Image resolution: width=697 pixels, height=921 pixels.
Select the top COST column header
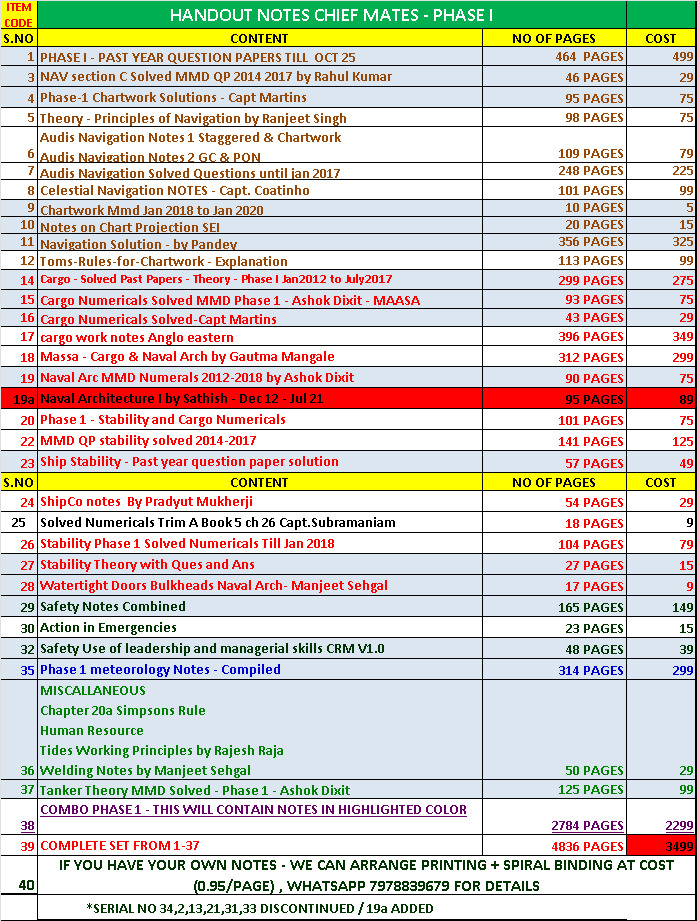click(660, 38)
